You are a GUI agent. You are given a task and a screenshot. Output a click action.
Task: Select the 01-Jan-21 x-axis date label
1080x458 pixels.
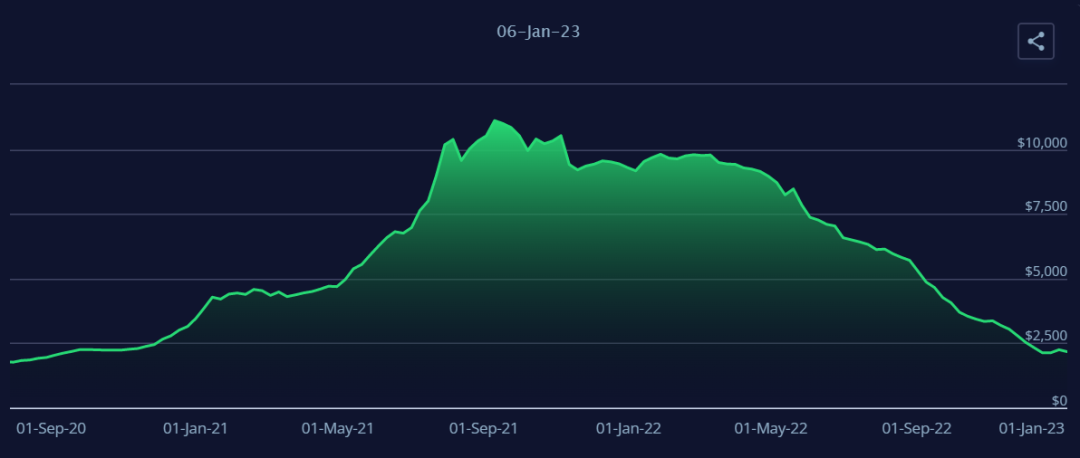(196, 428)
